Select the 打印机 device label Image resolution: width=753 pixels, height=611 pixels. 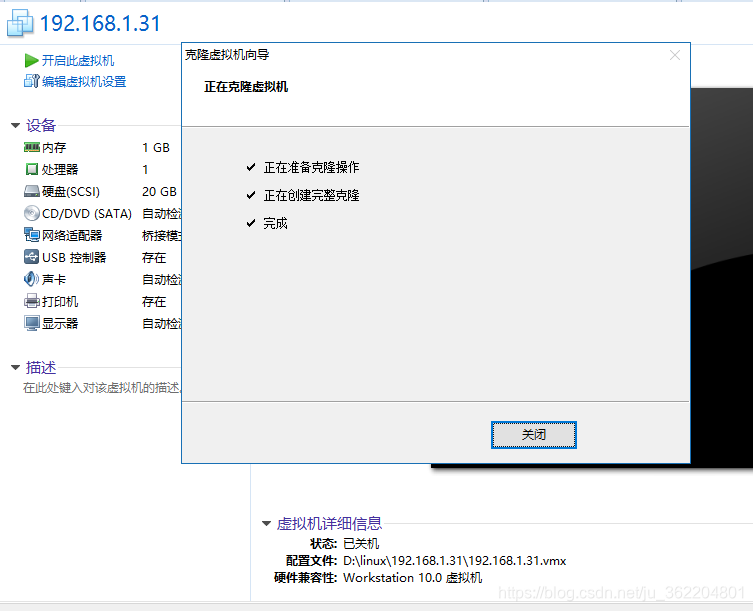(x=60, y=302)
